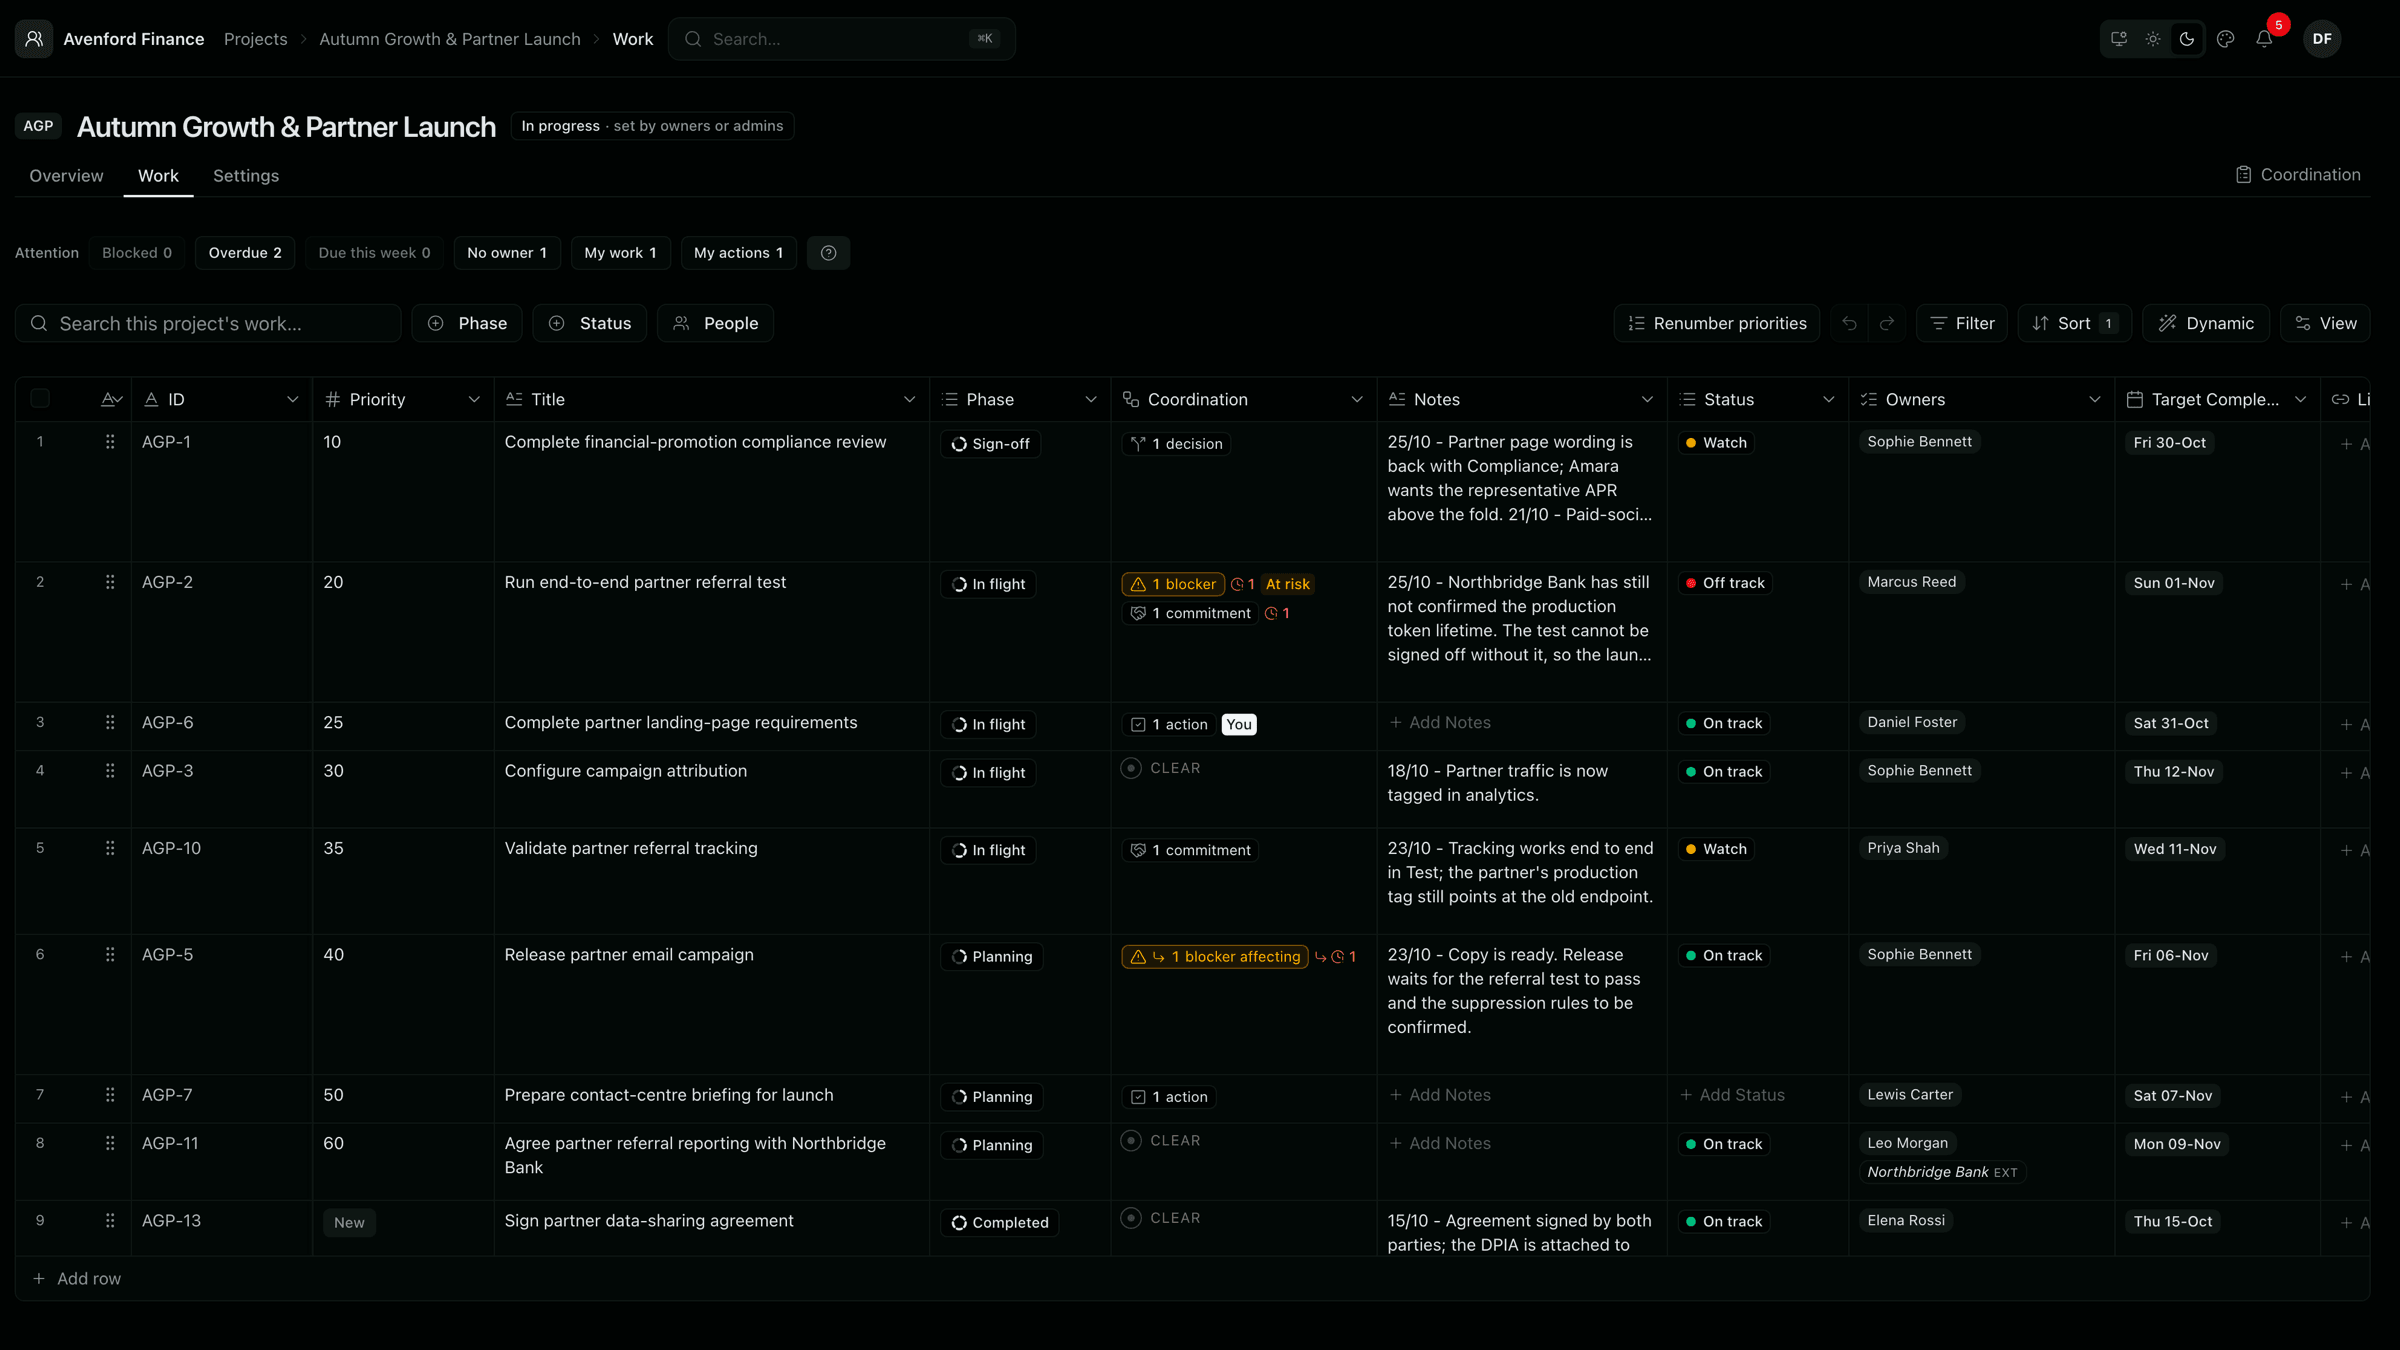
Task: Open the theme palette icon
Action: (2225, 39)
